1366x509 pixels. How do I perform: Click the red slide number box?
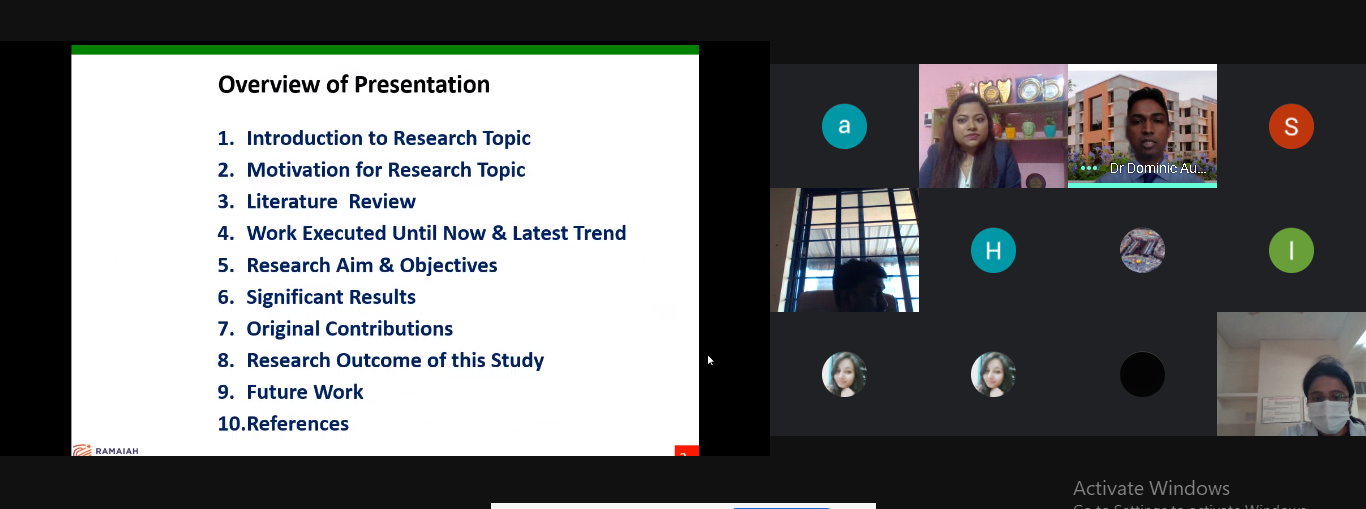click(686, 452)
